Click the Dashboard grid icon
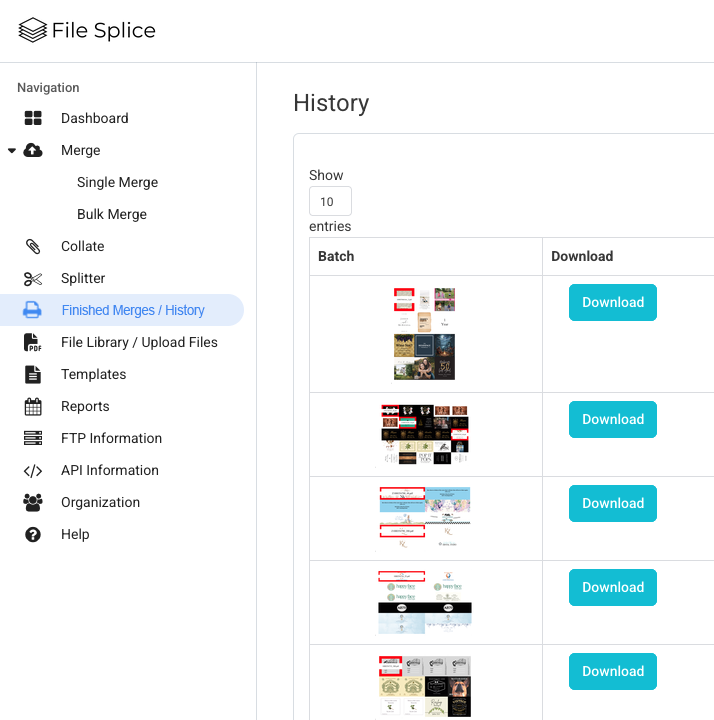This screenshot has width=714, height=720. (33, 118)
